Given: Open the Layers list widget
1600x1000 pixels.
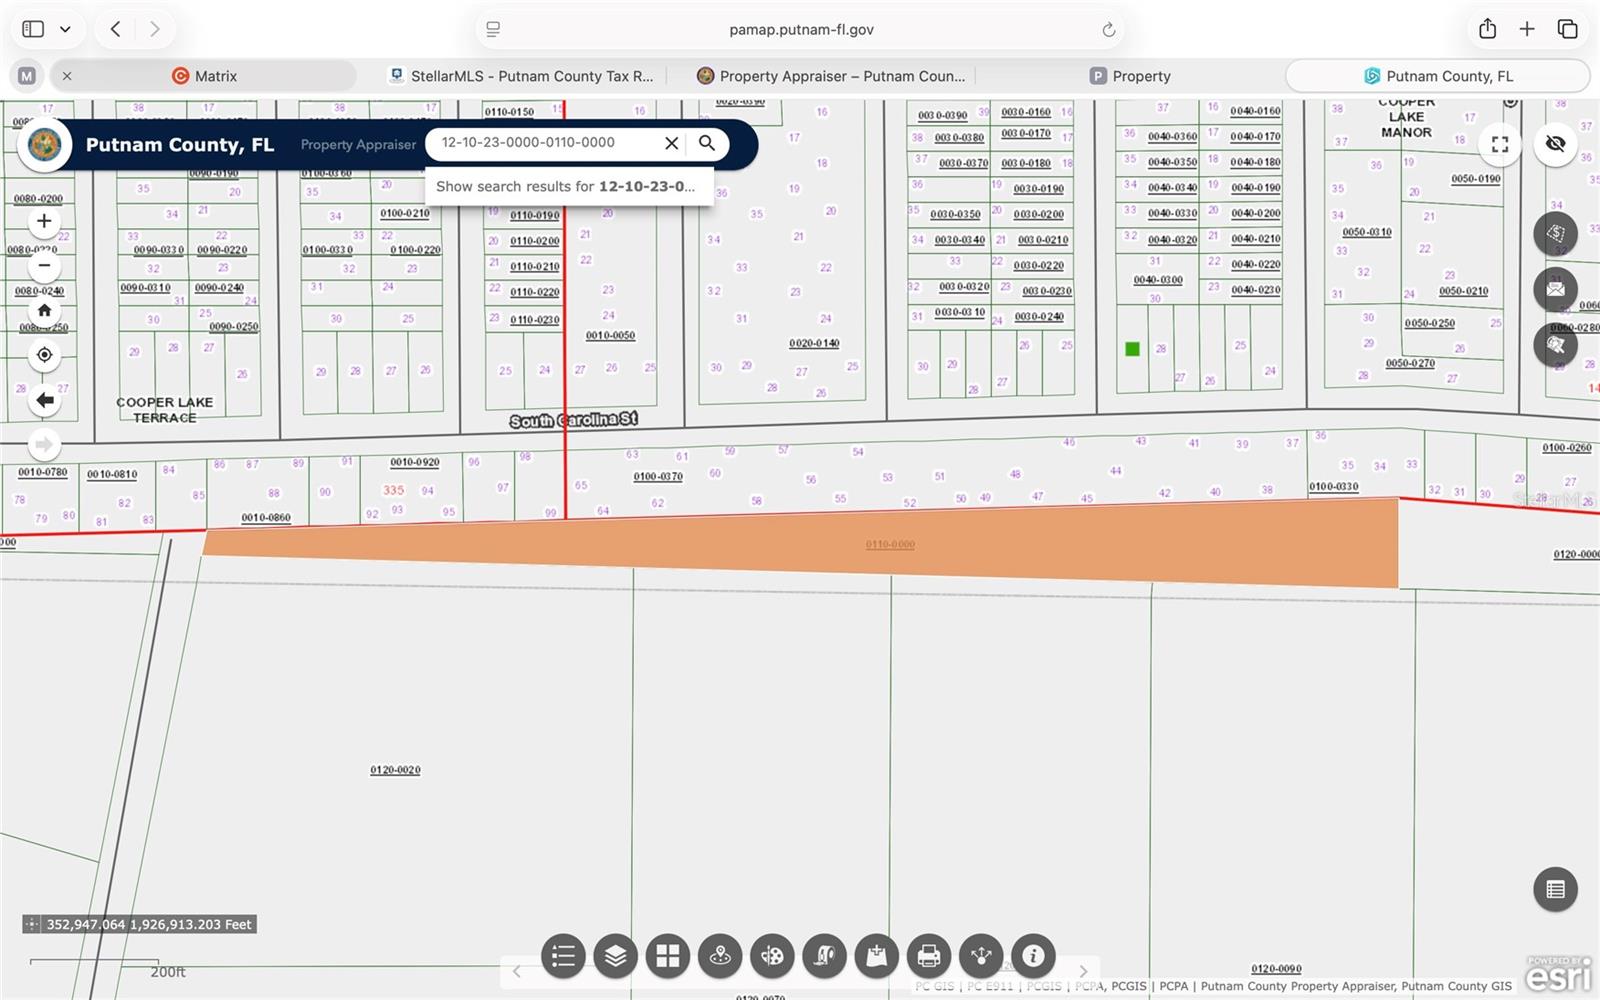Looking at the screenshot, I should [x=615, y=956].
